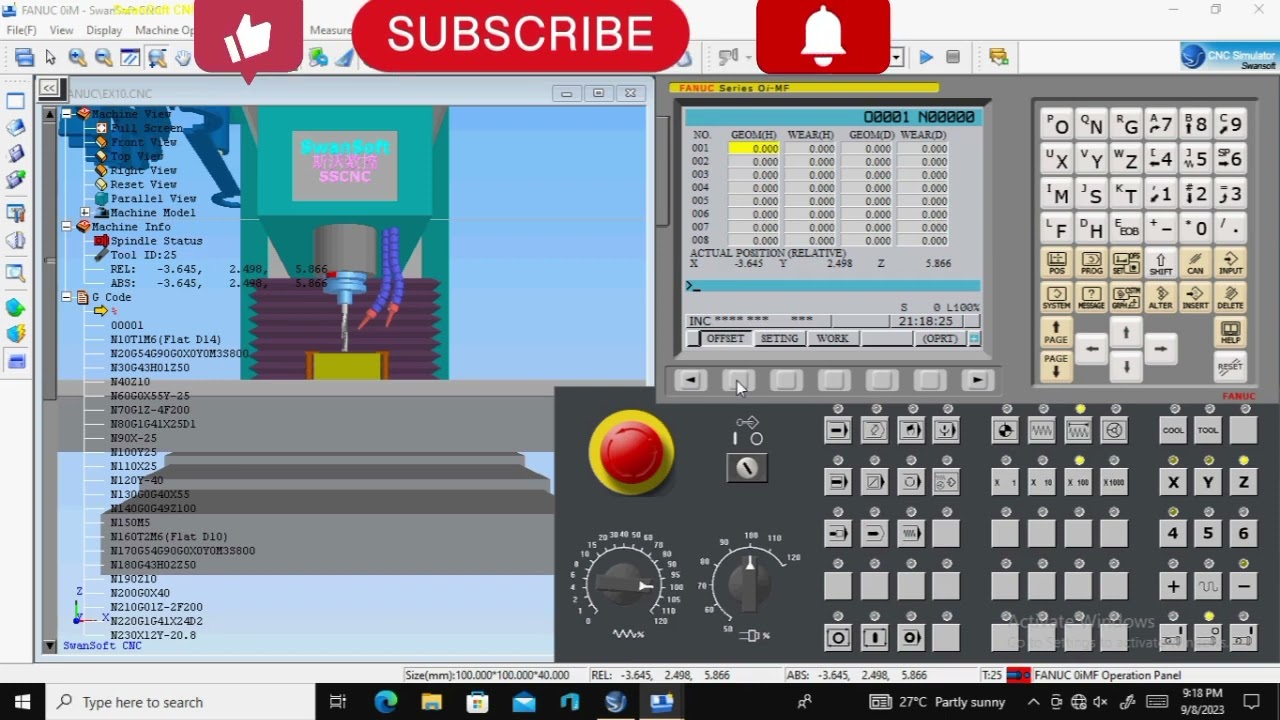The width and height of the screenshot is (1280, 720).
Task: Collapse the Machine Info tree node
Action: pyautogui.click(x=67, y=227)
